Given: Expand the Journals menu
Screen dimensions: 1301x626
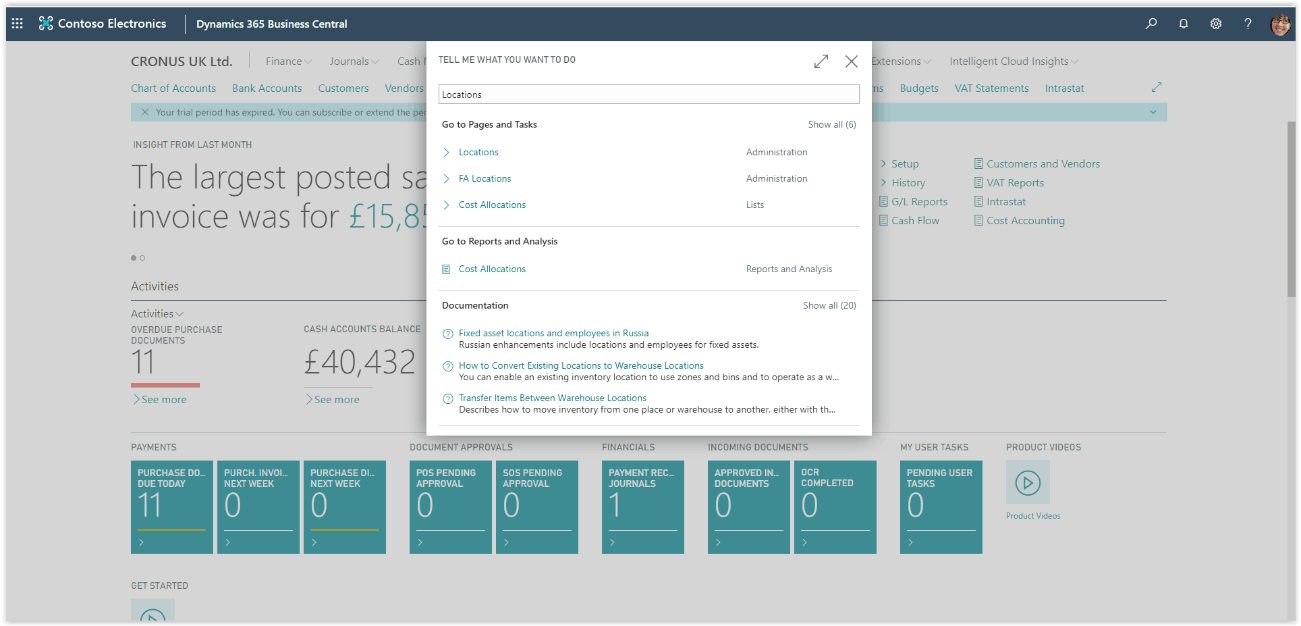Looking at the screenshot, I should pyautogui.click(x=355, y=61).
